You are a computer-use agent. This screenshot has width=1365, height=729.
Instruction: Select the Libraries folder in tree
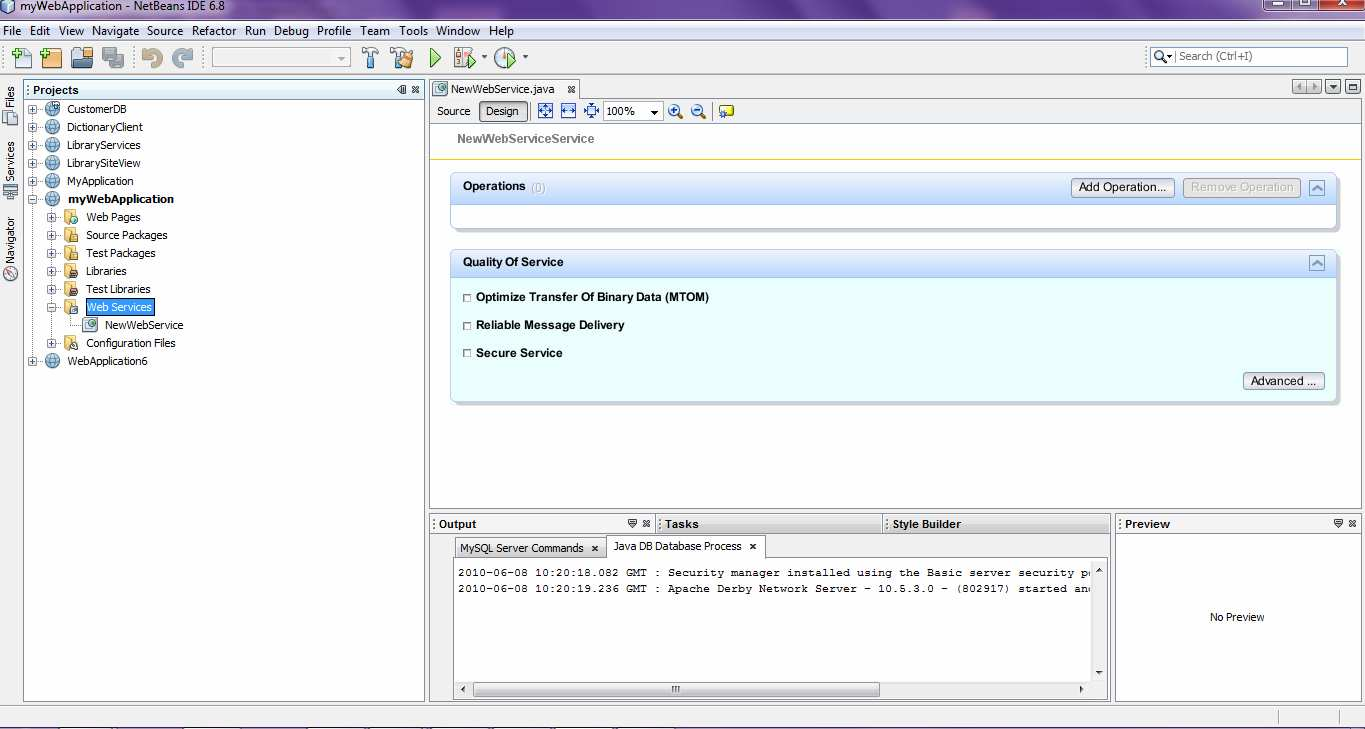pyautogui.click(x=106, y=271)
